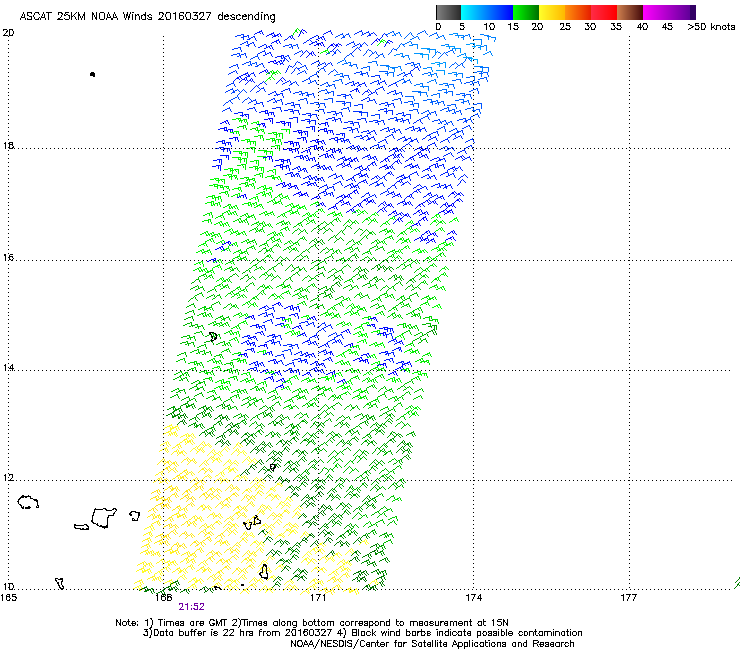Select the legend label '25' under color bar

tap(565, 27)
